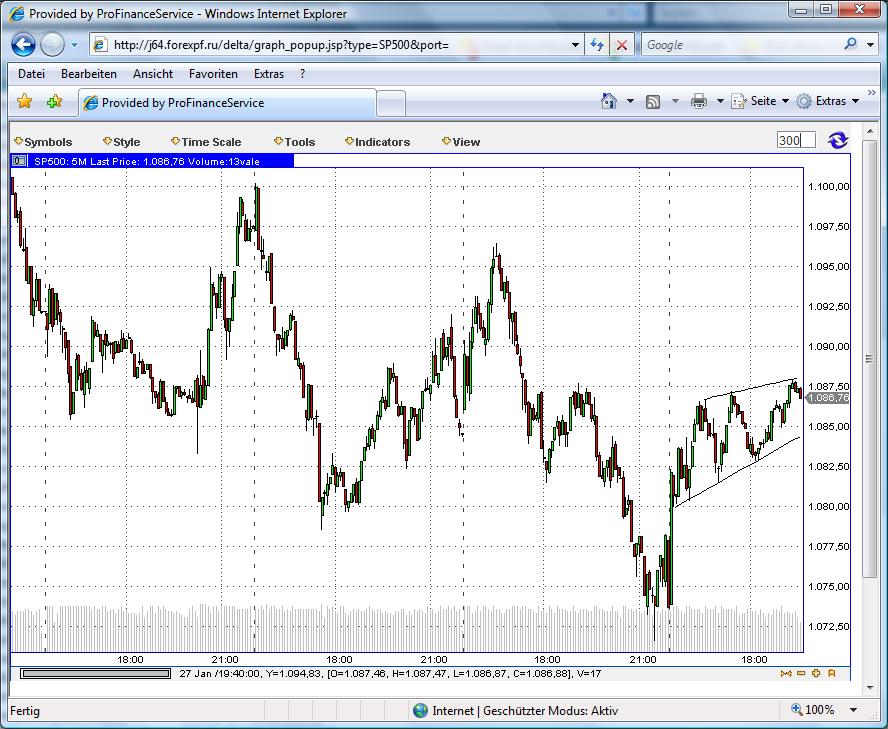Open the ? help menu
The image size is (888, 729).
[302, 74]
